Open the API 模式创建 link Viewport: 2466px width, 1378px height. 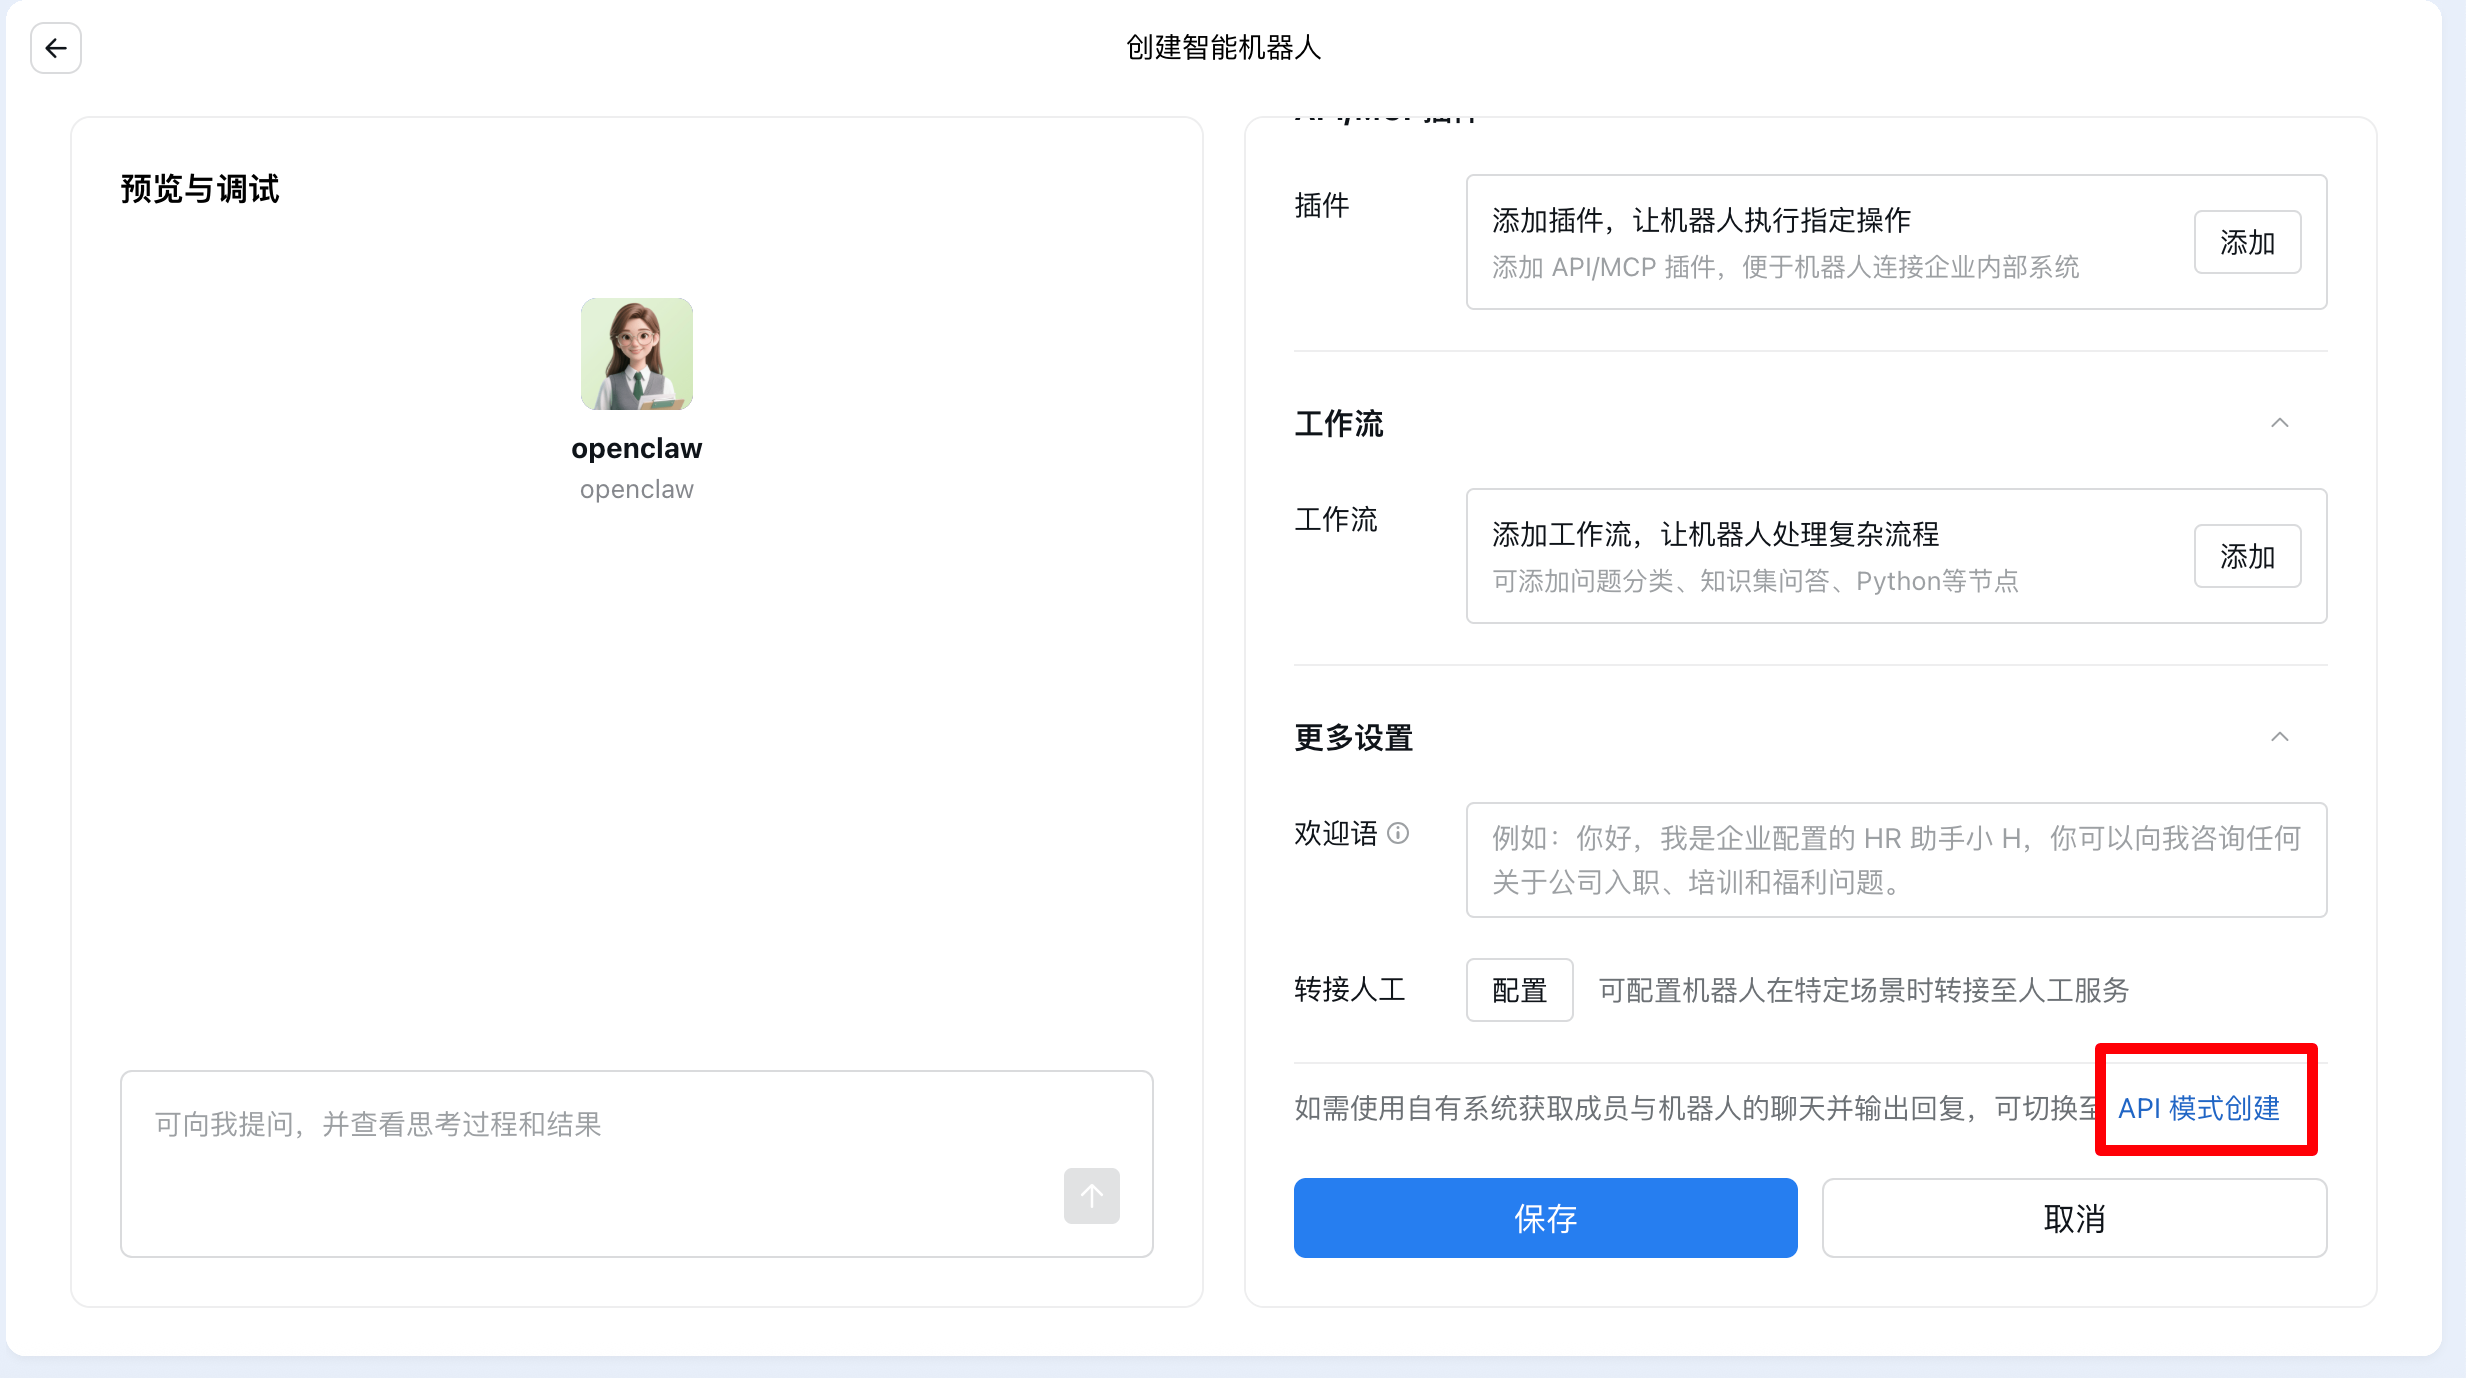tap(2198, 1108)
